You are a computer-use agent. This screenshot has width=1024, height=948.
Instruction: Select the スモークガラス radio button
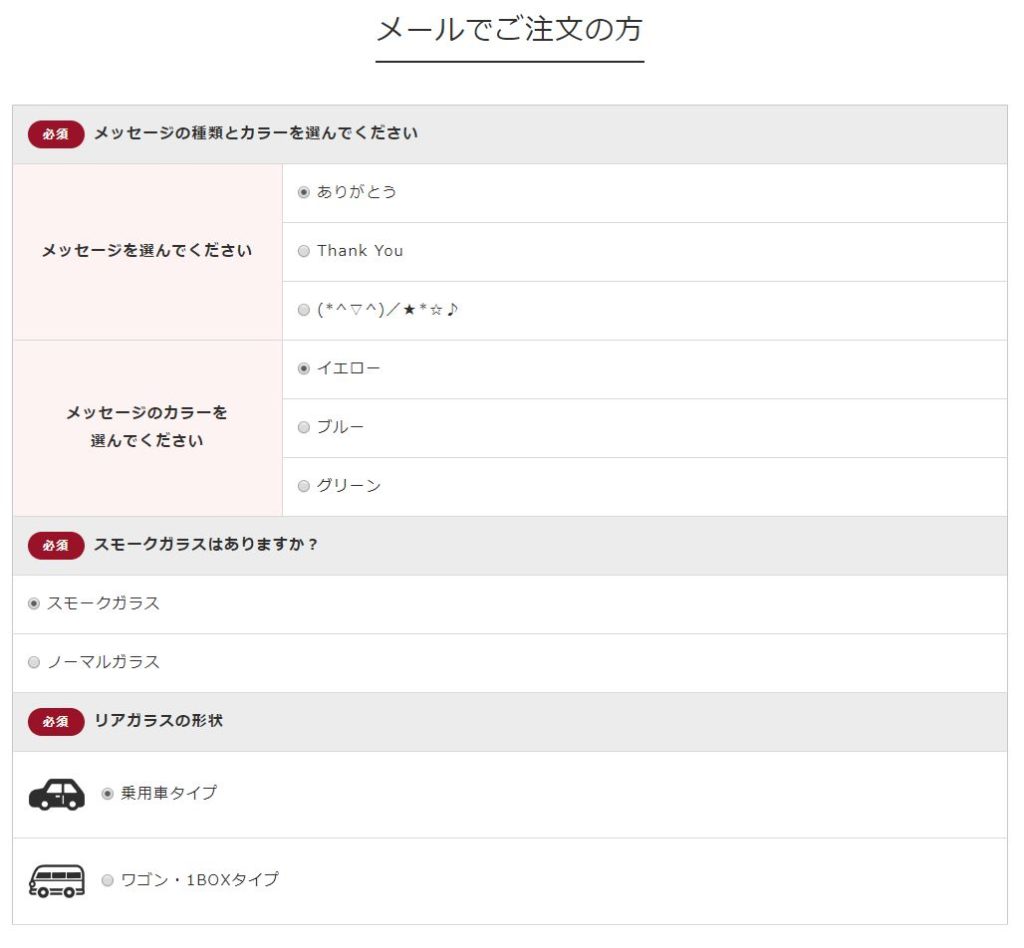pos(34,604)
